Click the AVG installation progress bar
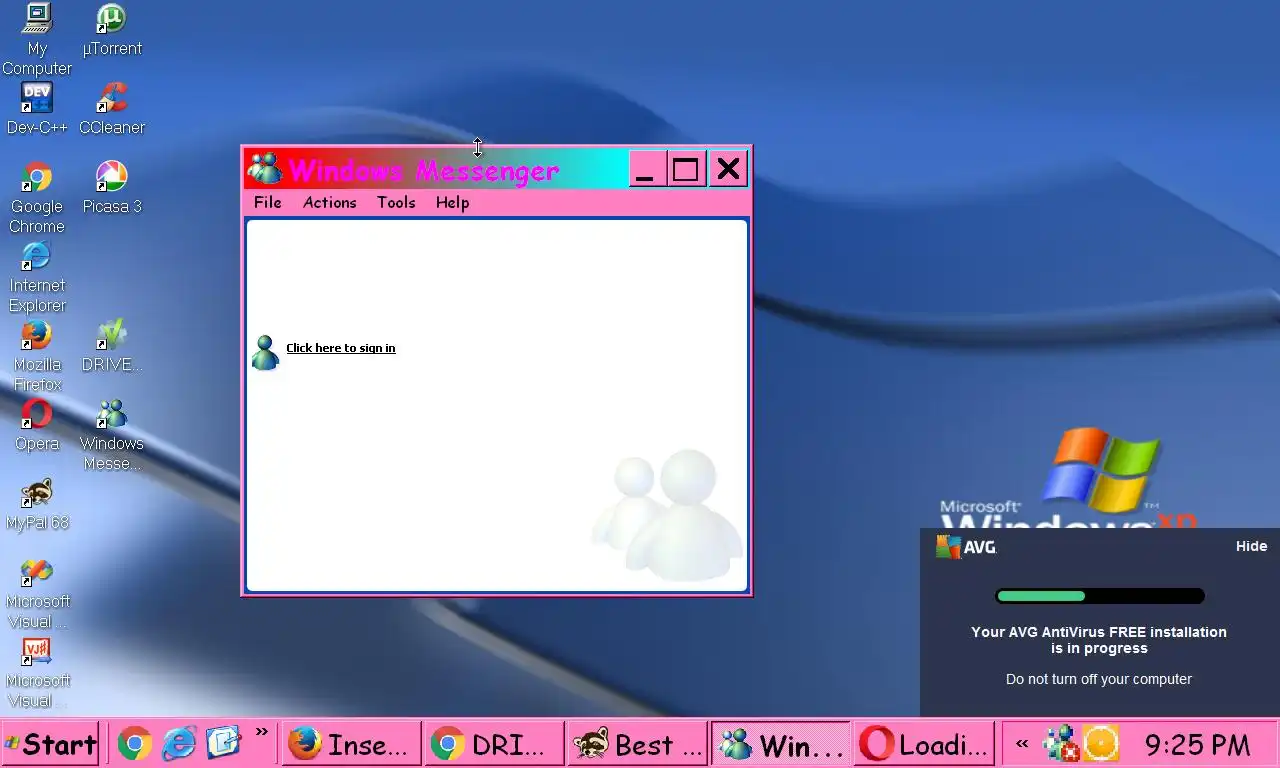The width and height of the screenshot is (1280, 768). point(1099,596)
